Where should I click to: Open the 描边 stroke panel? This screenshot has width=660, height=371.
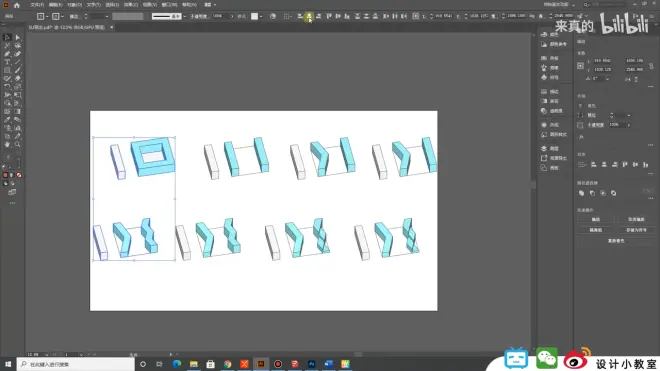[550, 91]
